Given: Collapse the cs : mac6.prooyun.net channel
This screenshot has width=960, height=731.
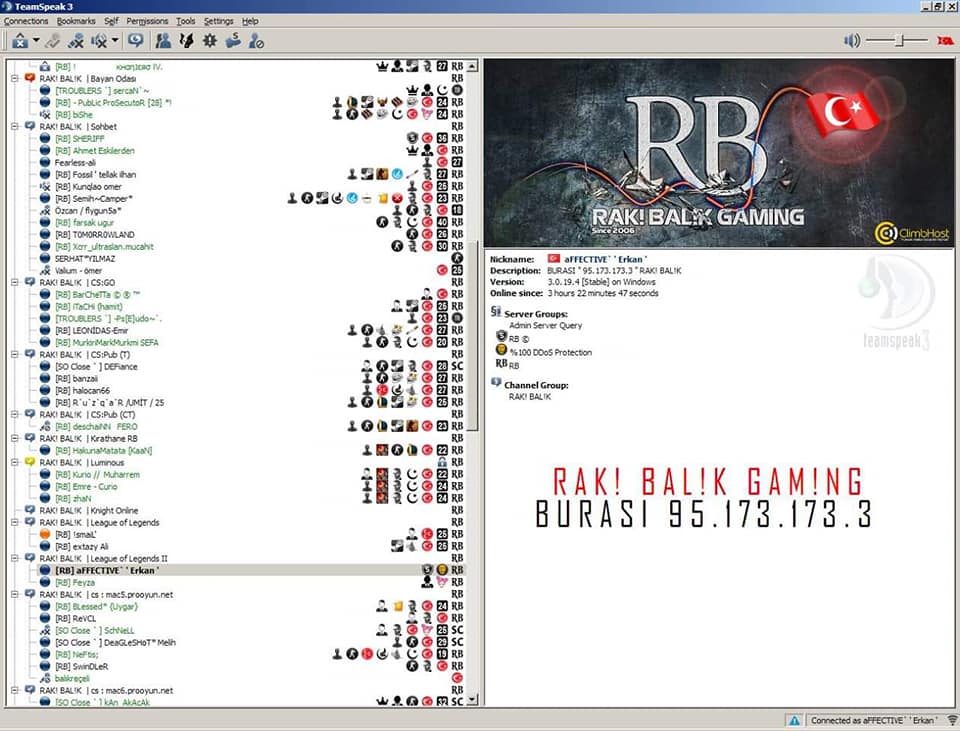Looking at the screenshot, I should tap(15, 690).
